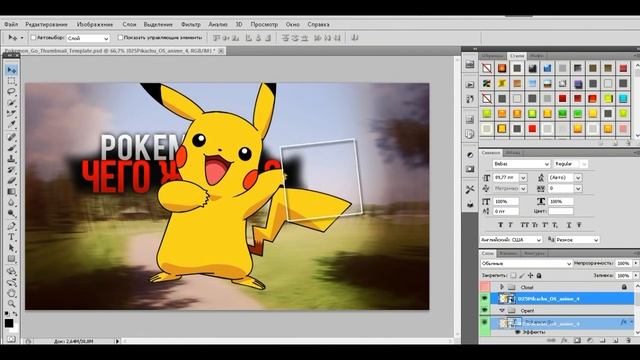640x360 pixels.
Task: Select the Horizontal Type tool
Action: [11, 237]
